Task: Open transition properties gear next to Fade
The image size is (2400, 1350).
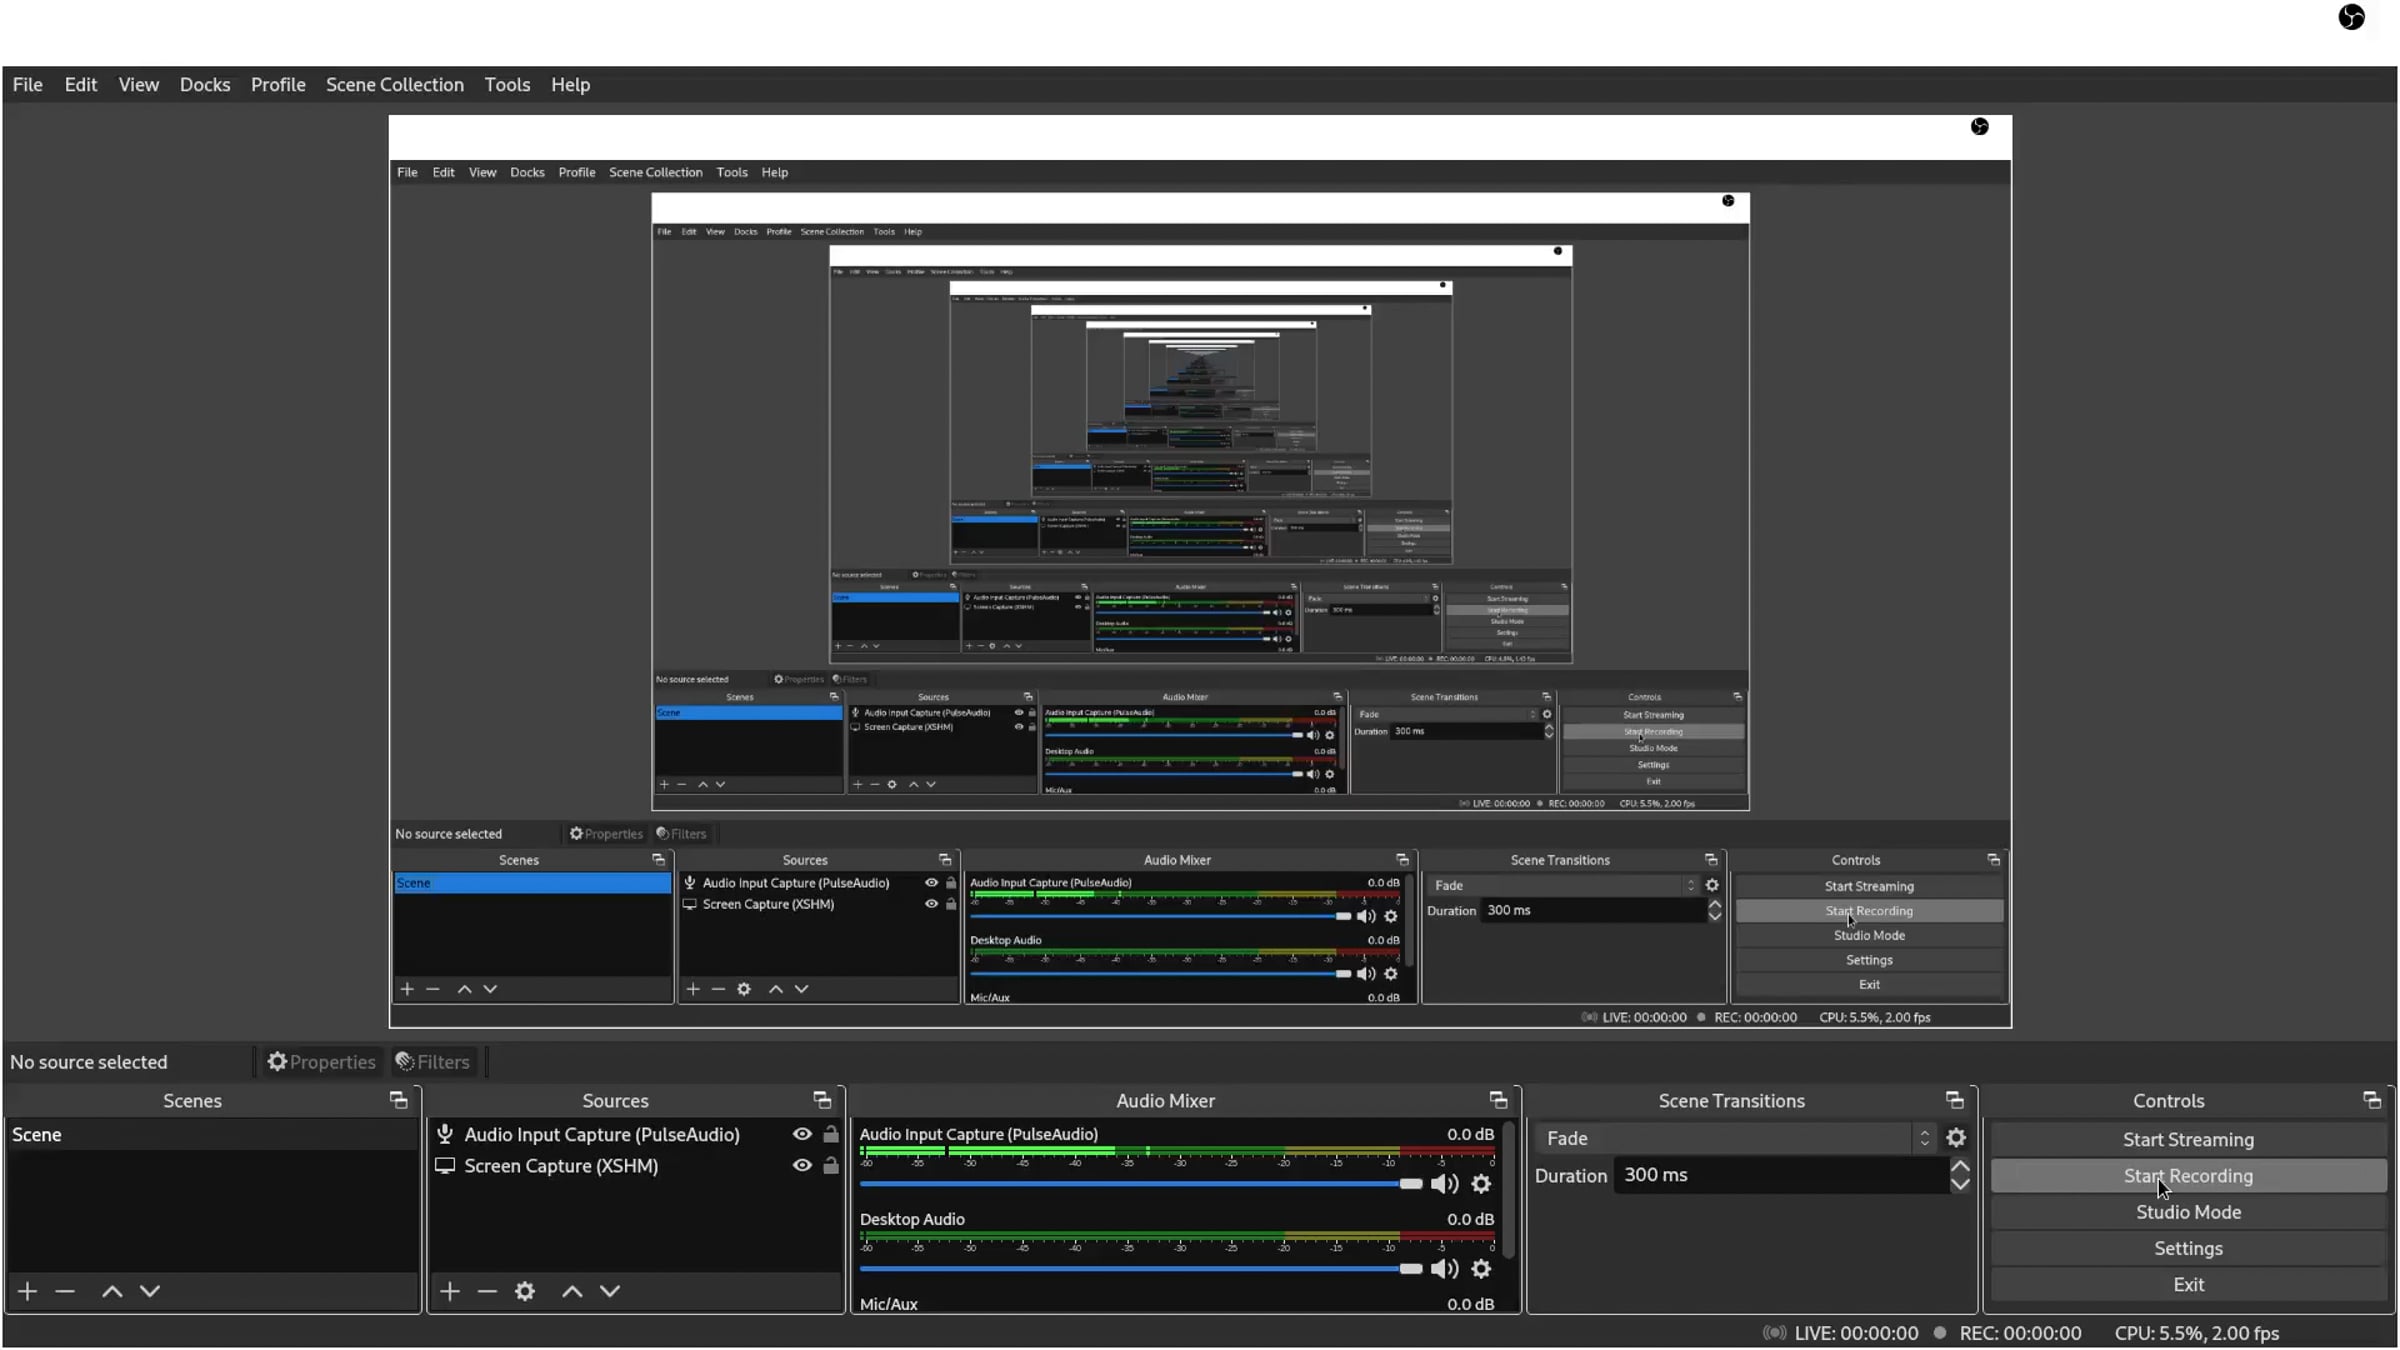Action: pyautogui.click(x=1956, y=1138)
